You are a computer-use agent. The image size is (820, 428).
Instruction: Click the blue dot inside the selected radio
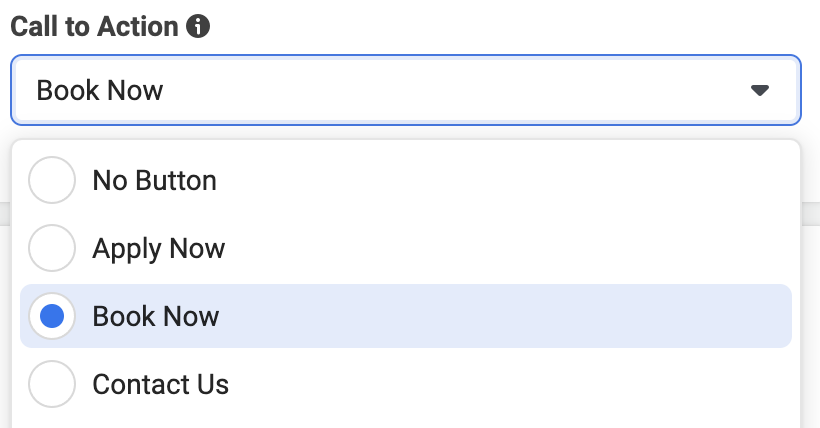[x=52, y=317]
